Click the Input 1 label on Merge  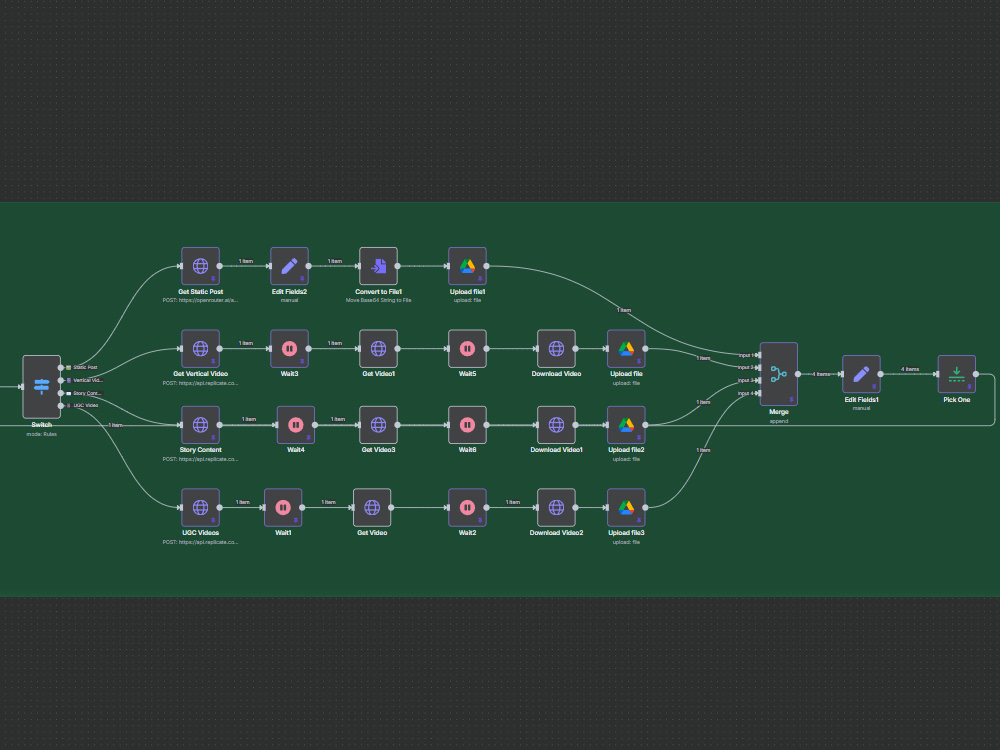coord(746,355)
